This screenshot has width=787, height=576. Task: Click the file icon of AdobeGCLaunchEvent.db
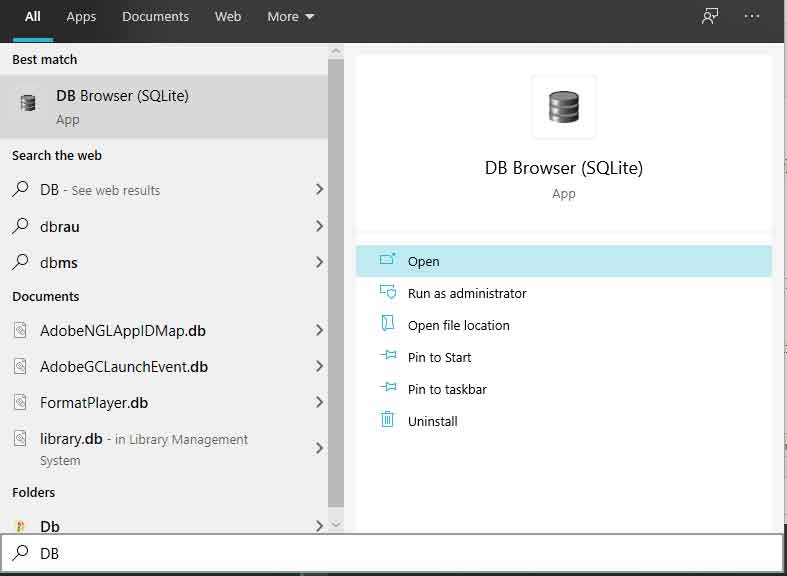click(x=20, y=366)
